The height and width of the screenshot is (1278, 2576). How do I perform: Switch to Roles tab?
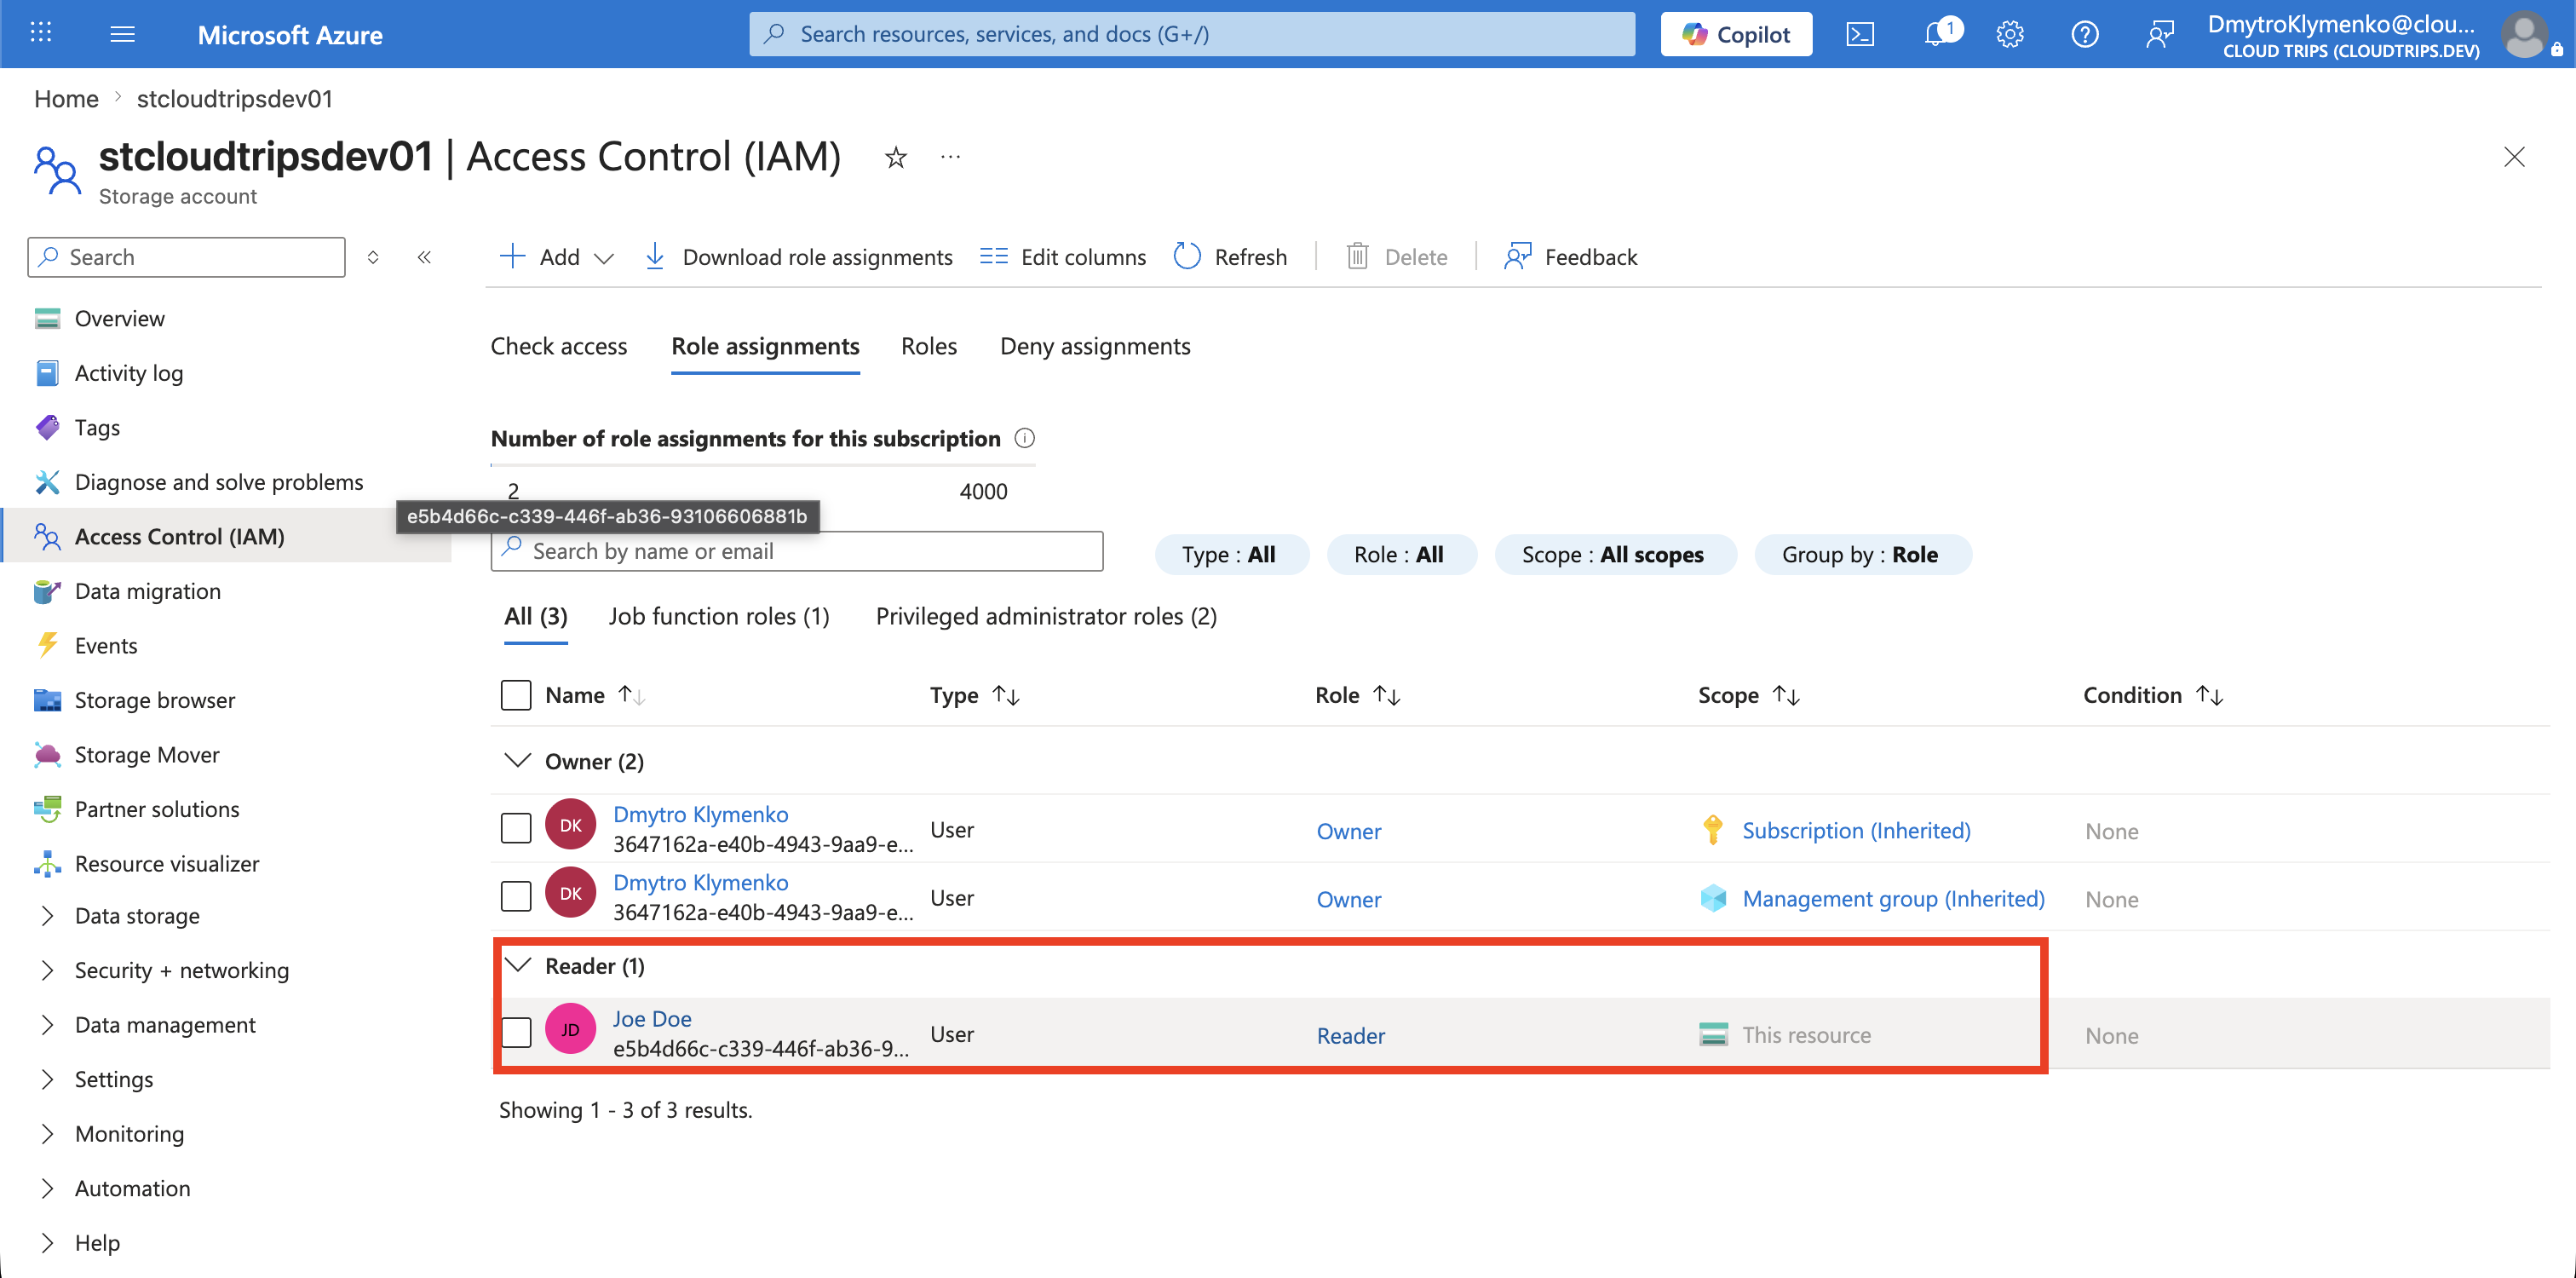tap(928, 346)
